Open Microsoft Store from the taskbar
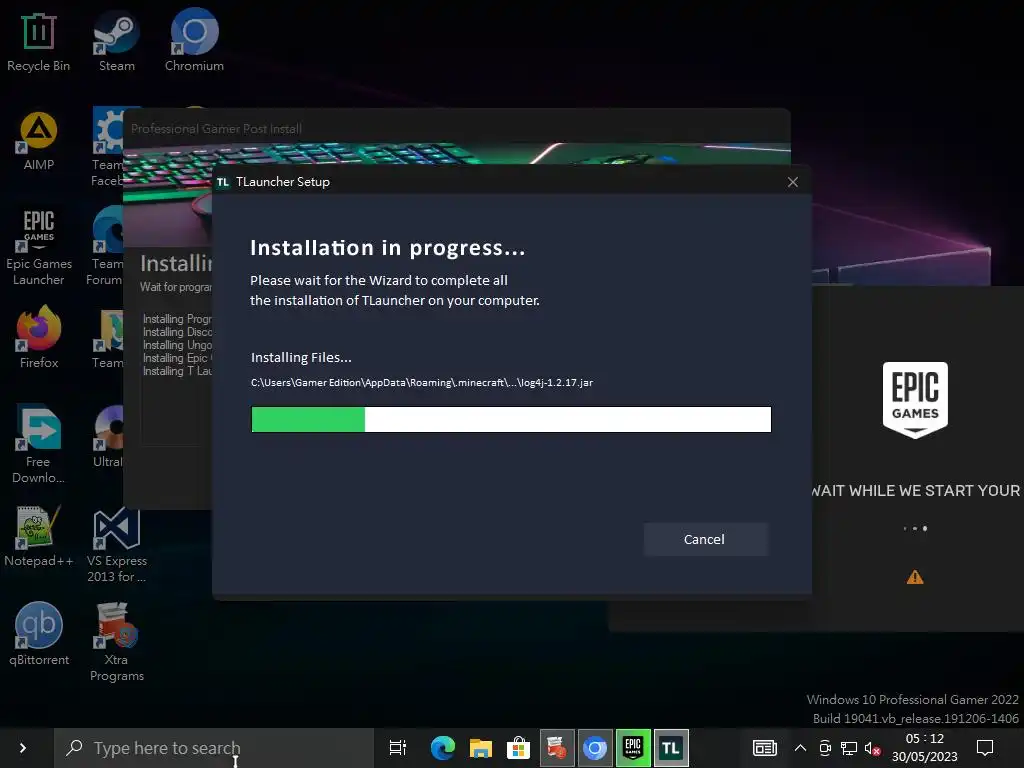1024x768 pixels. (x=518, y=748)
